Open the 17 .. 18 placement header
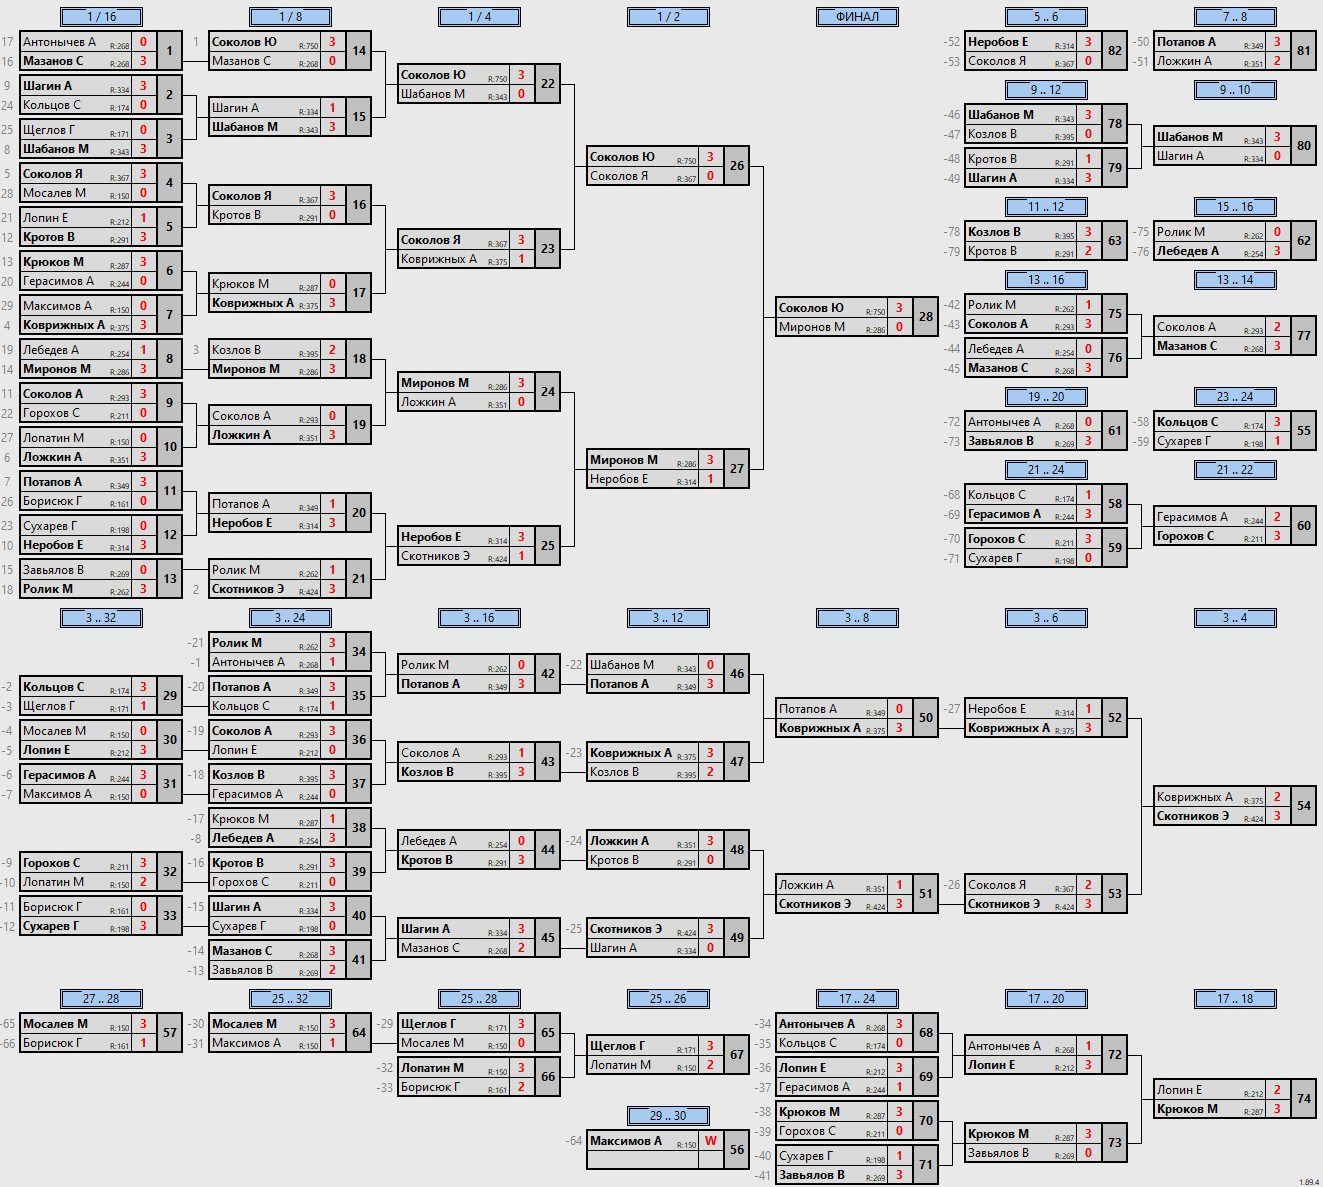 [x=1235, y=998]
